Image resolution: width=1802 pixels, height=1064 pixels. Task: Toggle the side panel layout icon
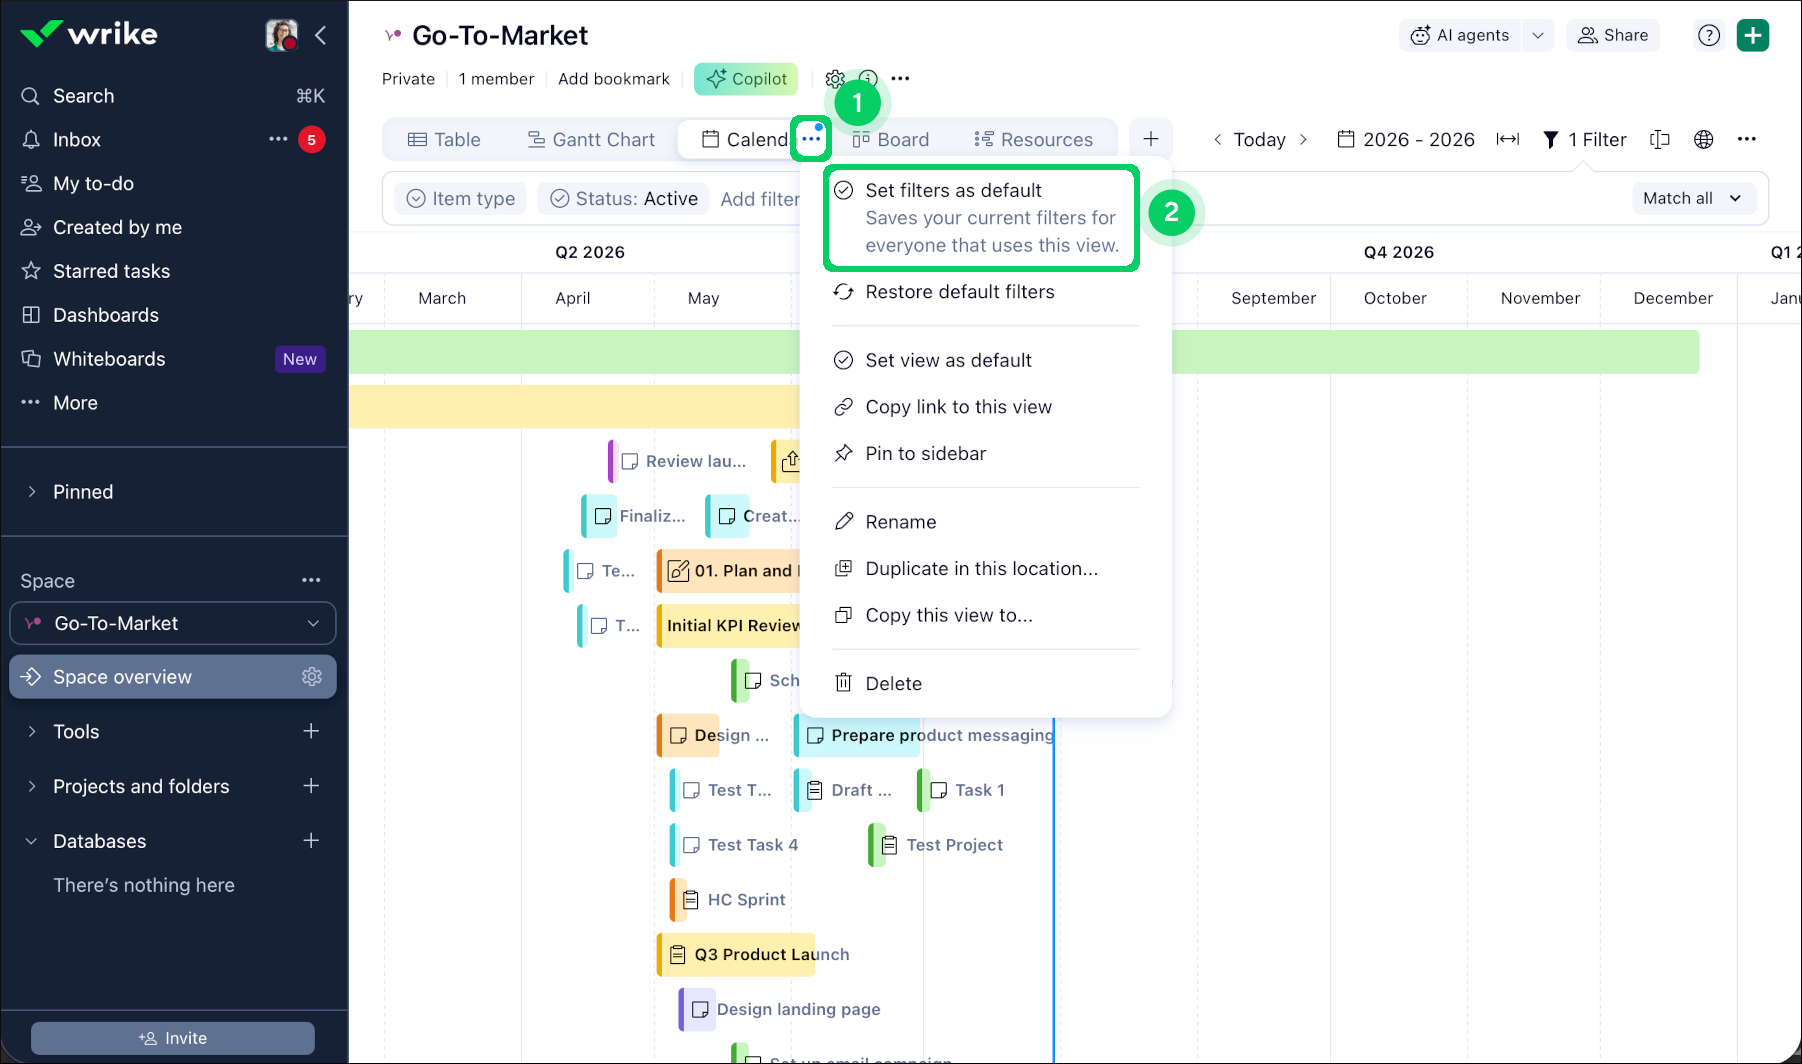[1660, 140]
